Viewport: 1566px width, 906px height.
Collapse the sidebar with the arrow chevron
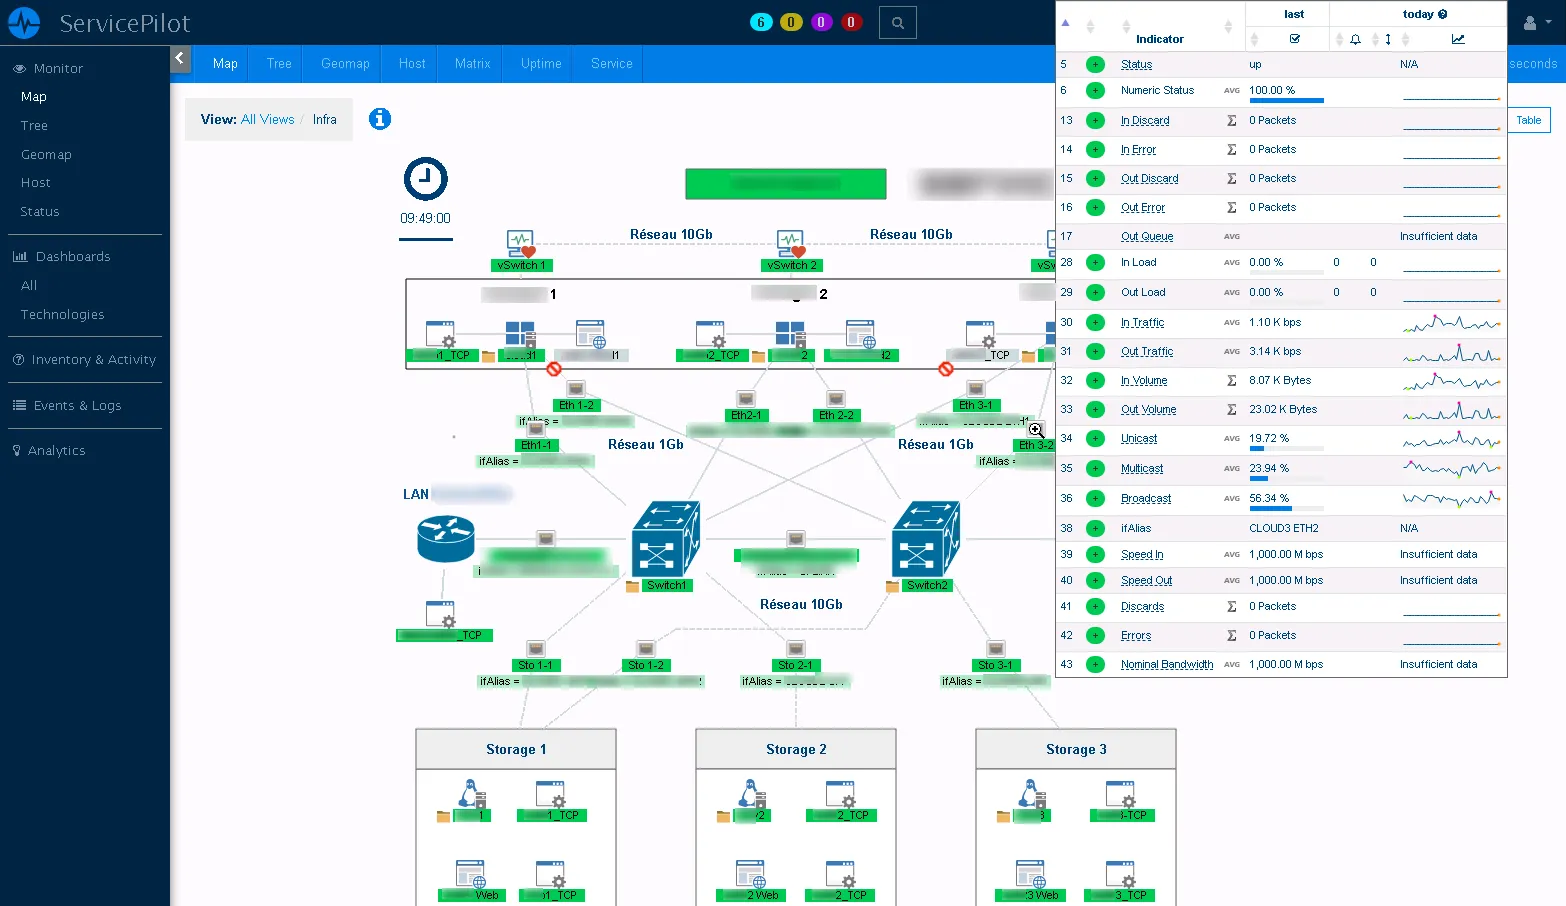pyautogui.click(x=180, y=59)
